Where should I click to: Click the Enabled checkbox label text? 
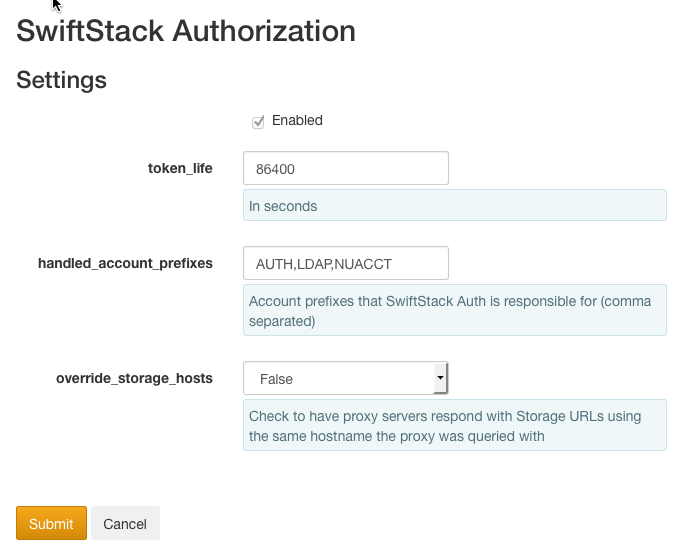click(x=297, y=120)
